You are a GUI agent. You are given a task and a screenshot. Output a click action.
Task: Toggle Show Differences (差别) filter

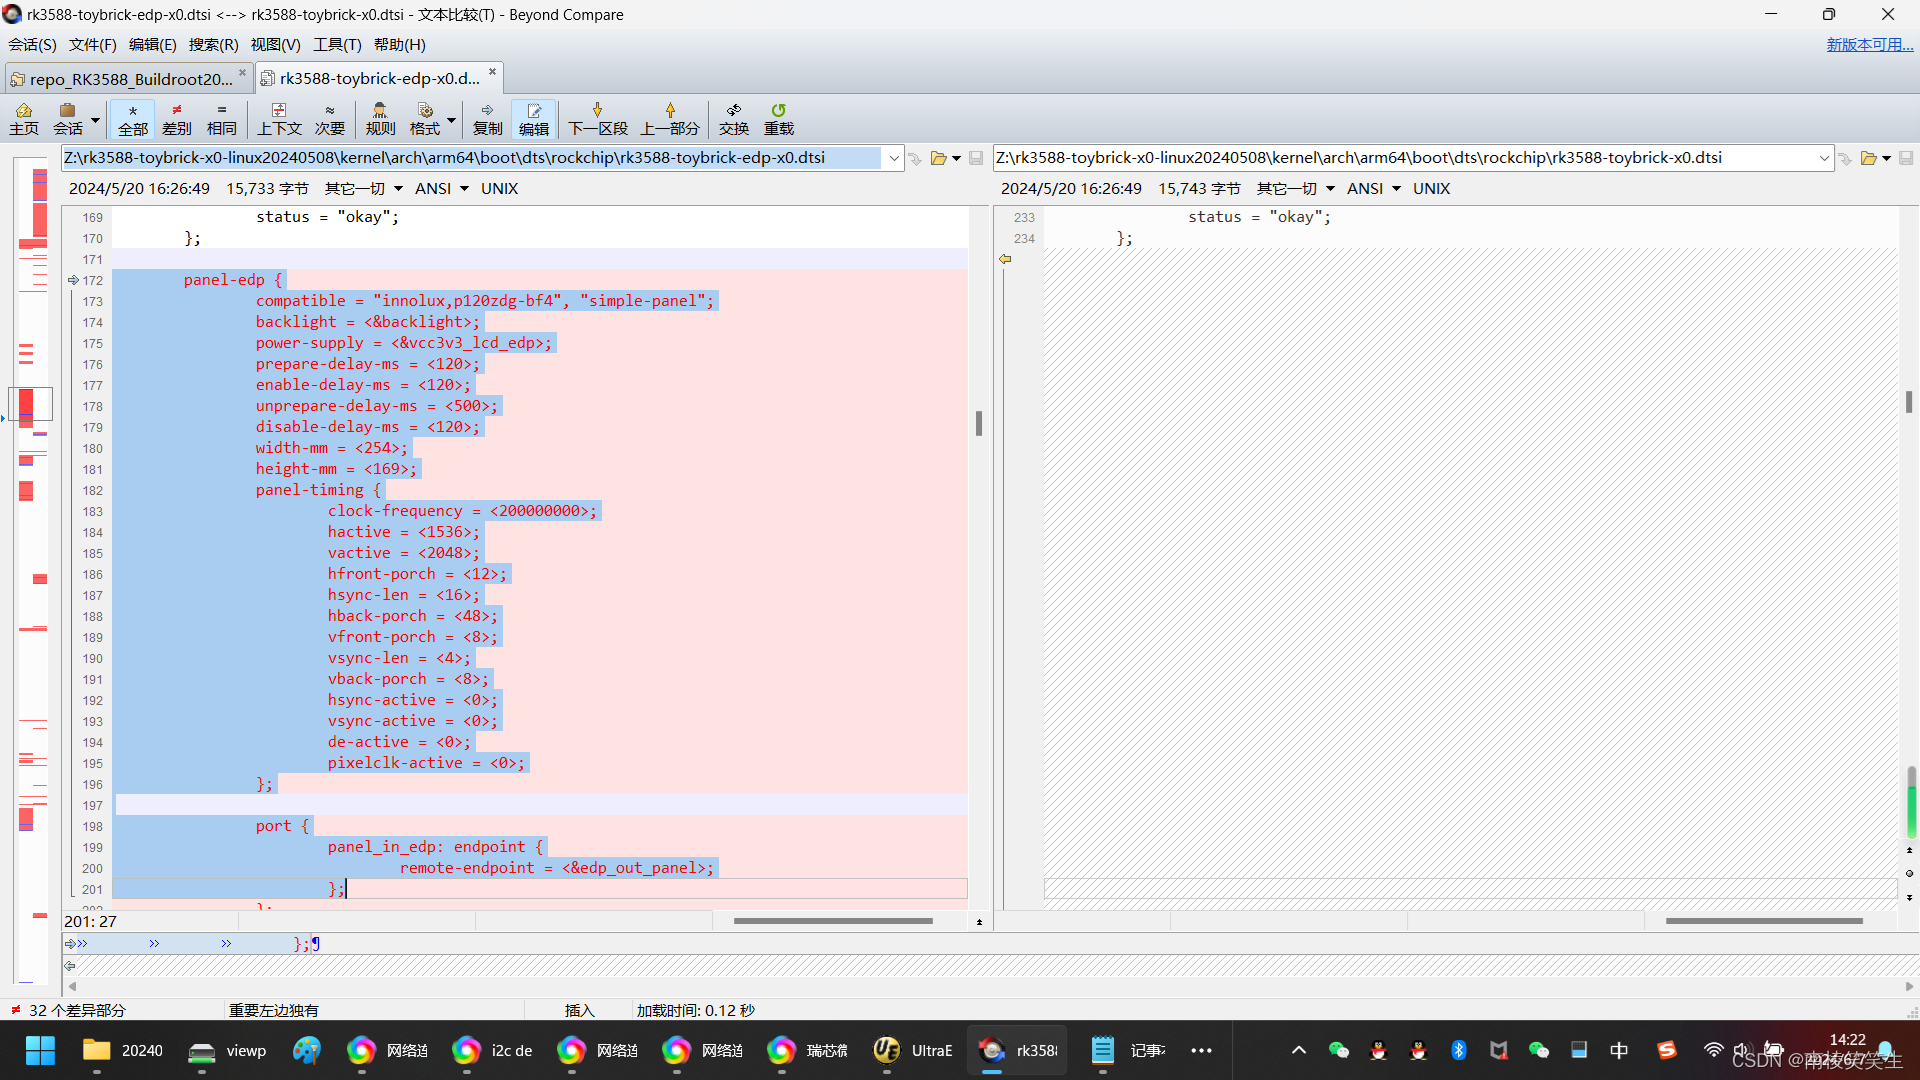(x=177, y=118)
